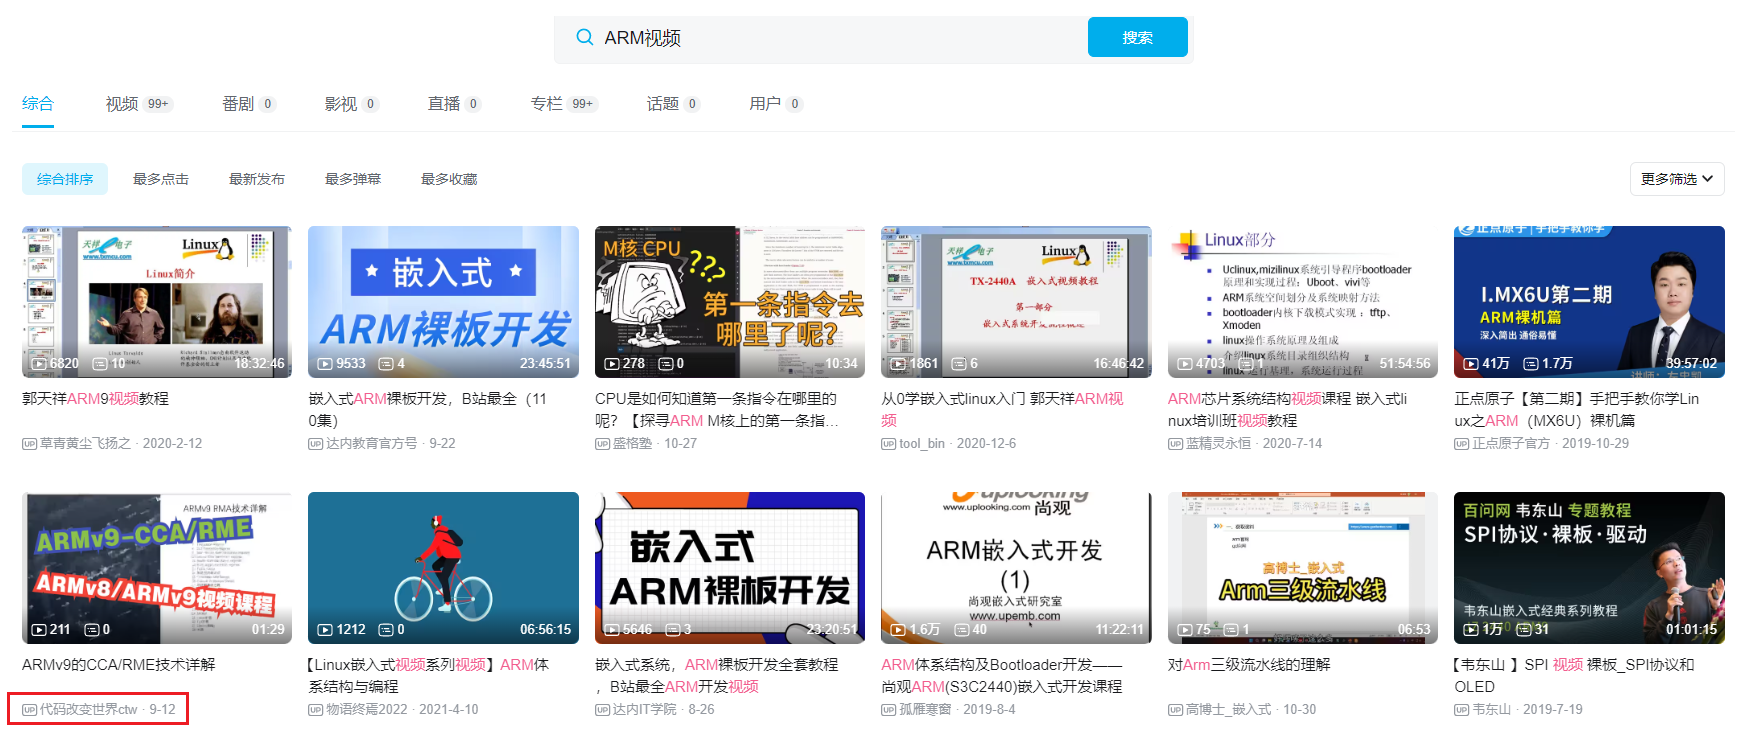Click play-count icon showing 9533
The width and height of the screenshot is (1738, 733).
tap(325, 364)
